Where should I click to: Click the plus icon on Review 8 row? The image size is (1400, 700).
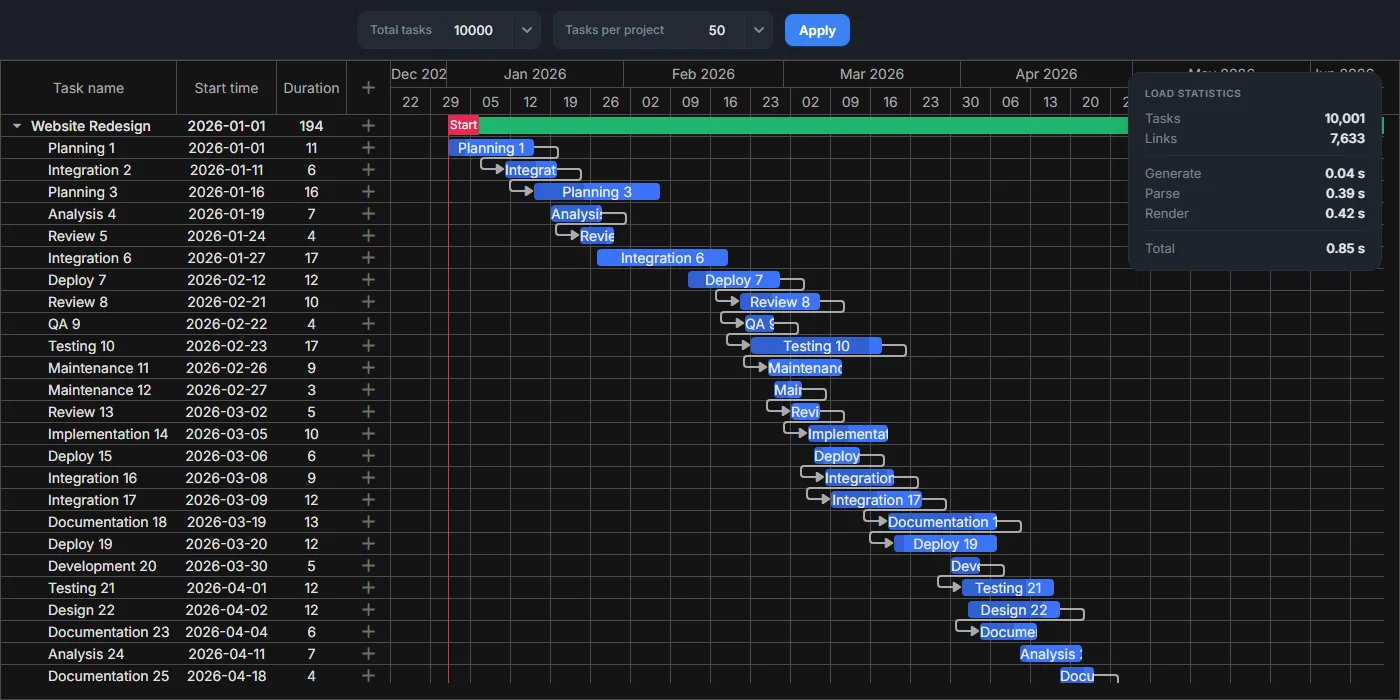tap(368, 302)
